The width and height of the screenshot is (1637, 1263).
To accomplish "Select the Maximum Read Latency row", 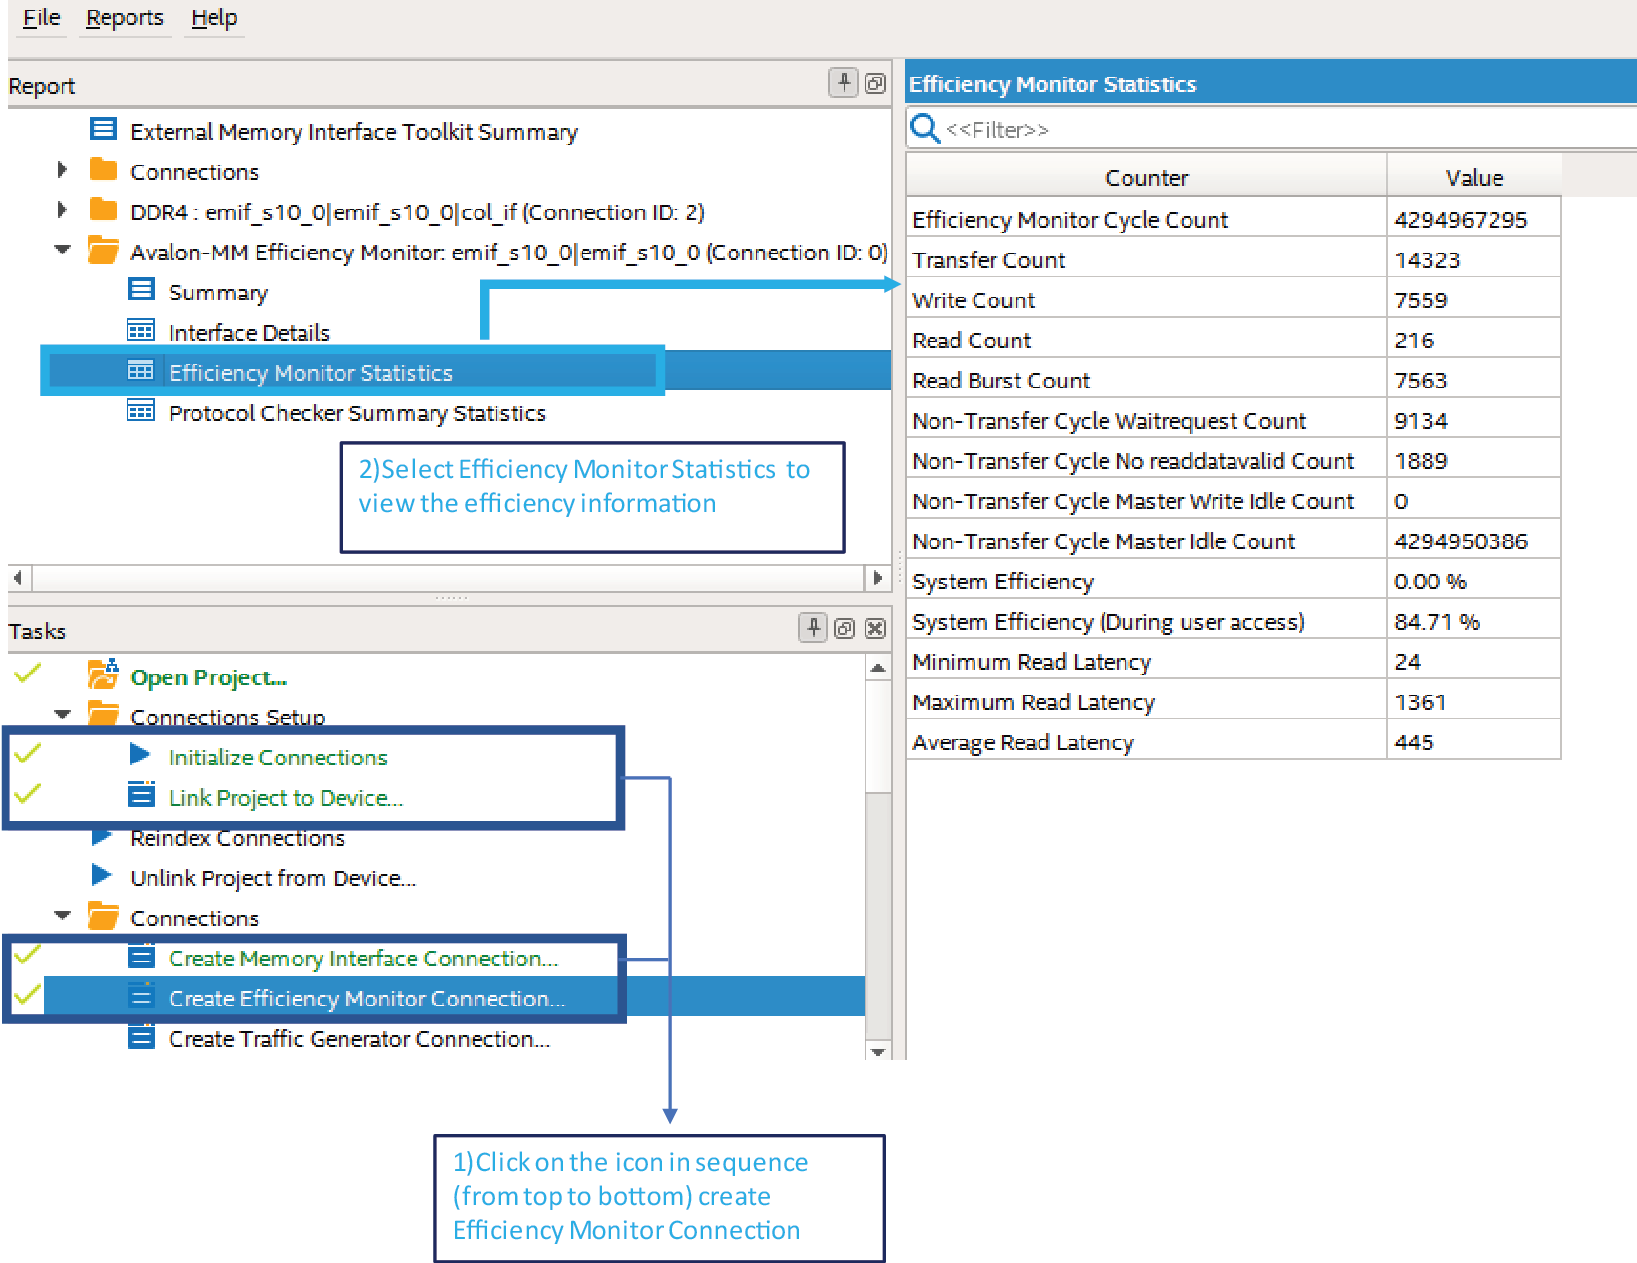I will (1233, 701).
